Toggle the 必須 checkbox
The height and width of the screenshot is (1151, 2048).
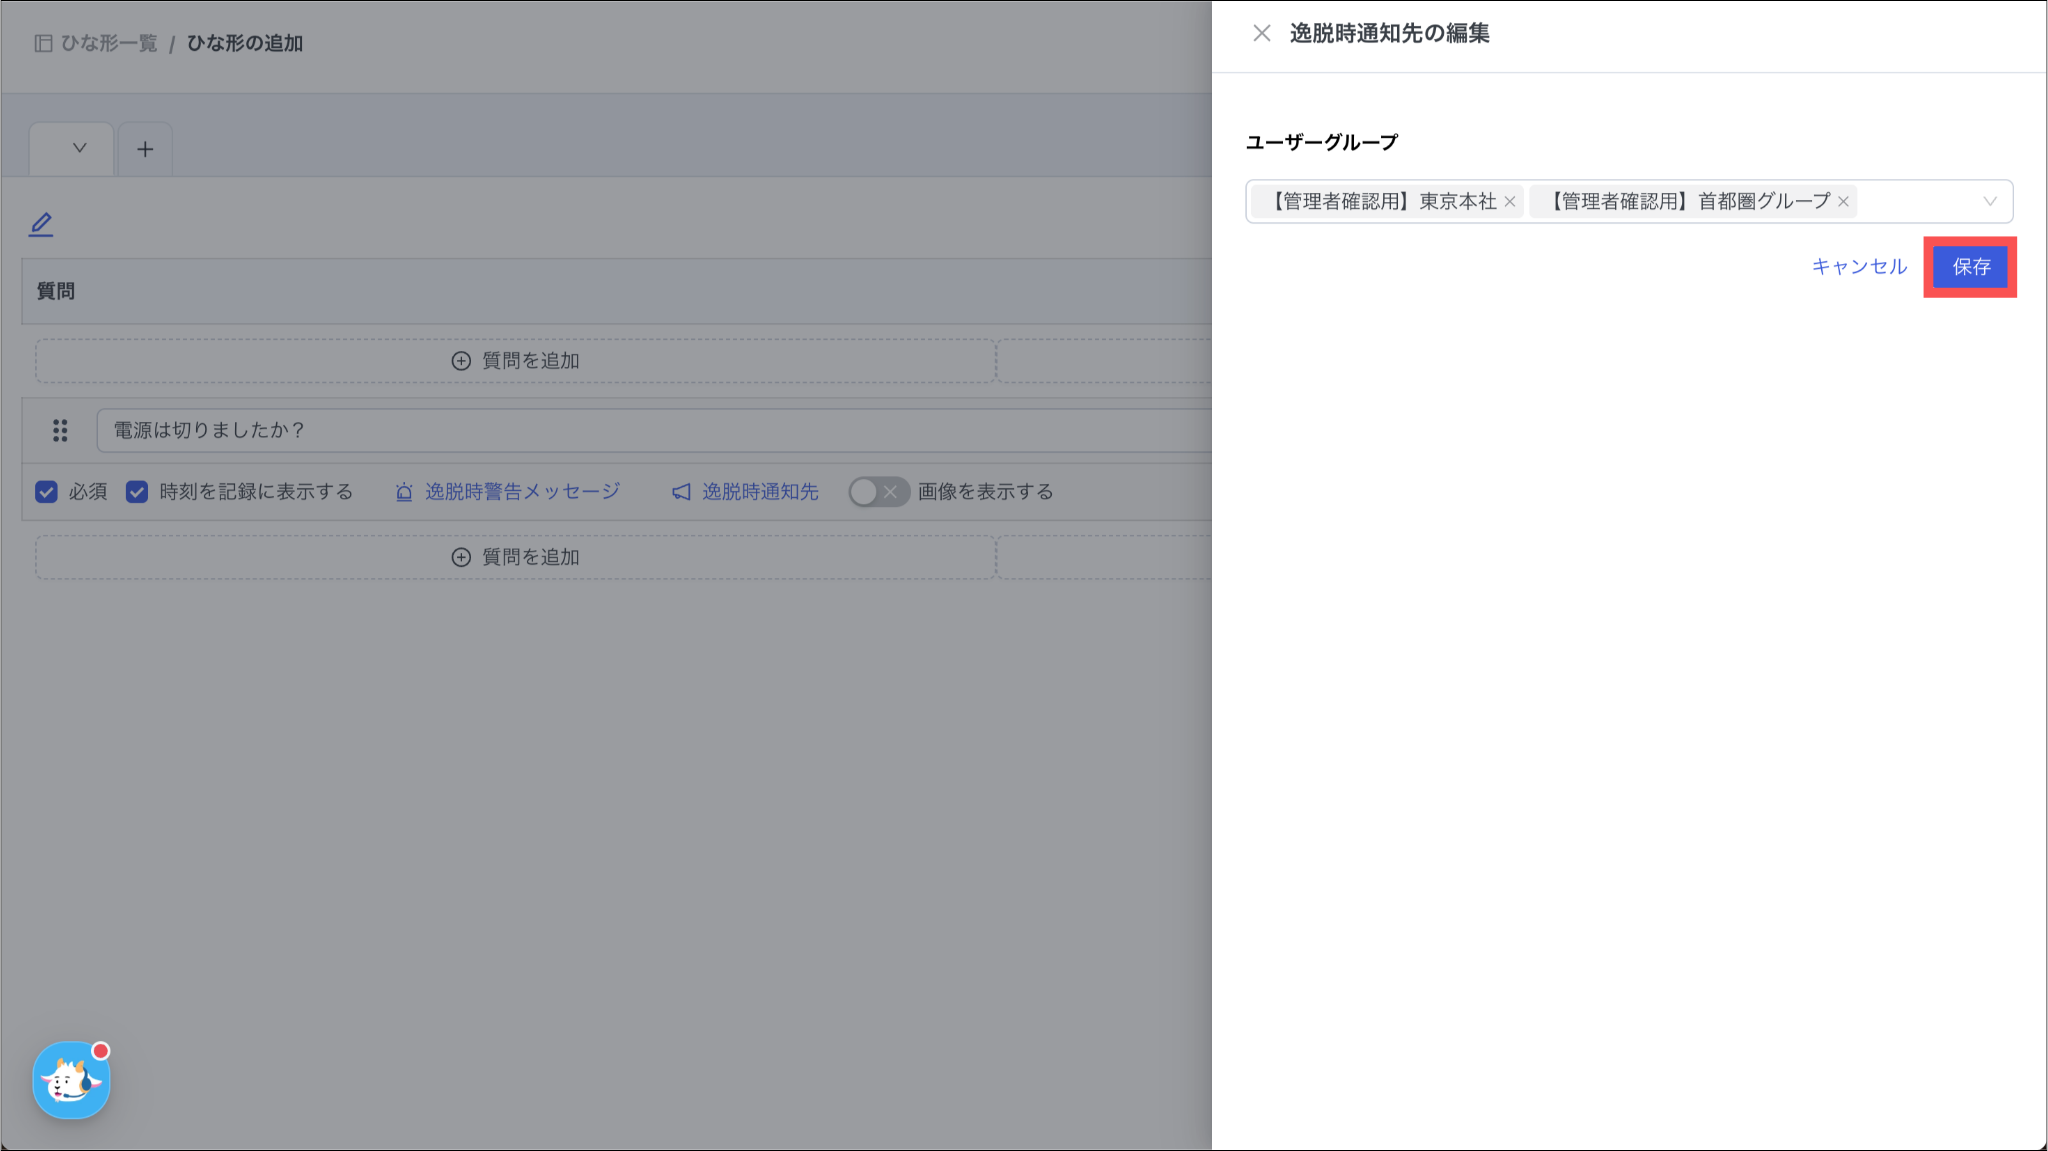coord(46,492)
